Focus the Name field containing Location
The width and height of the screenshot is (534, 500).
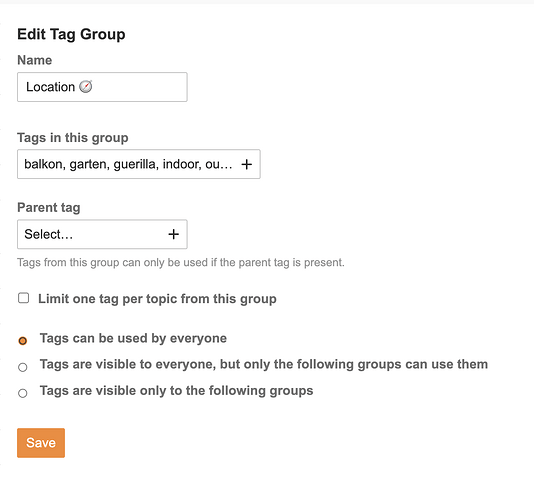[102, 87]
